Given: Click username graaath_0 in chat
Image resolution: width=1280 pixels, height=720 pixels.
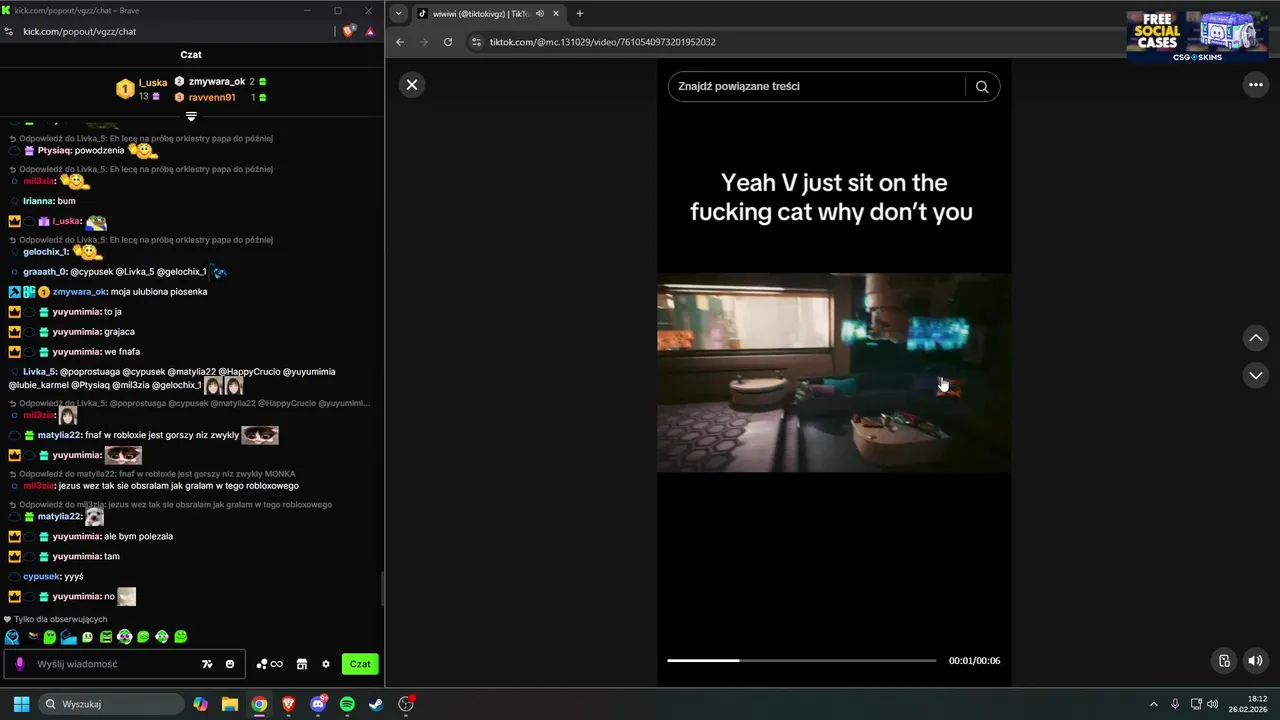Looking at the screenshot, I should click(x=45, y=272).
